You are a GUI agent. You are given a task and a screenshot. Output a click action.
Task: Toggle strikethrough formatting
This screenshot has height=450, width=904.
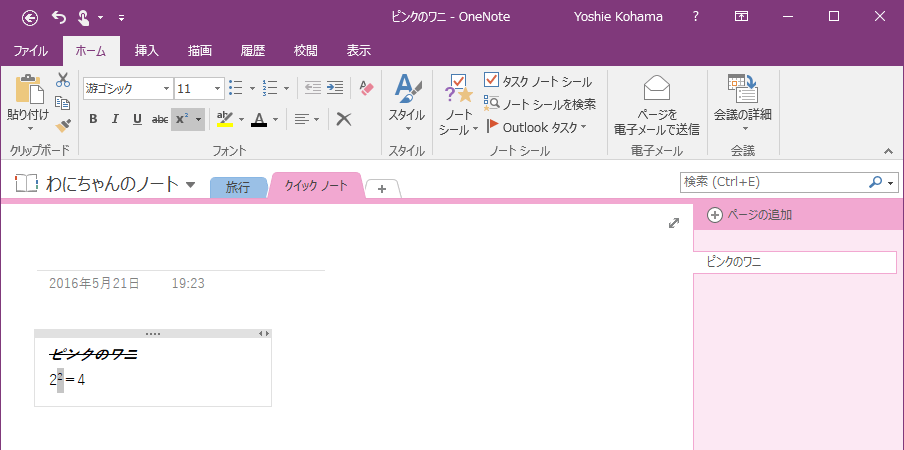[x=160, y=119]
